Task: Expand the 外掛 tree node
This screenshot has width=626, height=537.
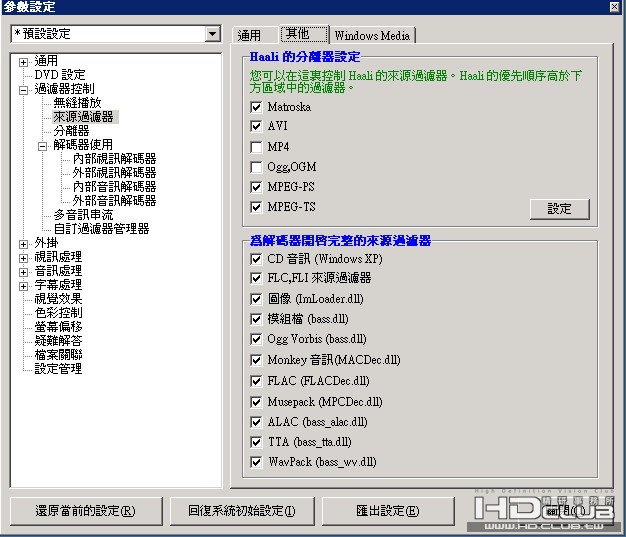Action: click(23, 244)
